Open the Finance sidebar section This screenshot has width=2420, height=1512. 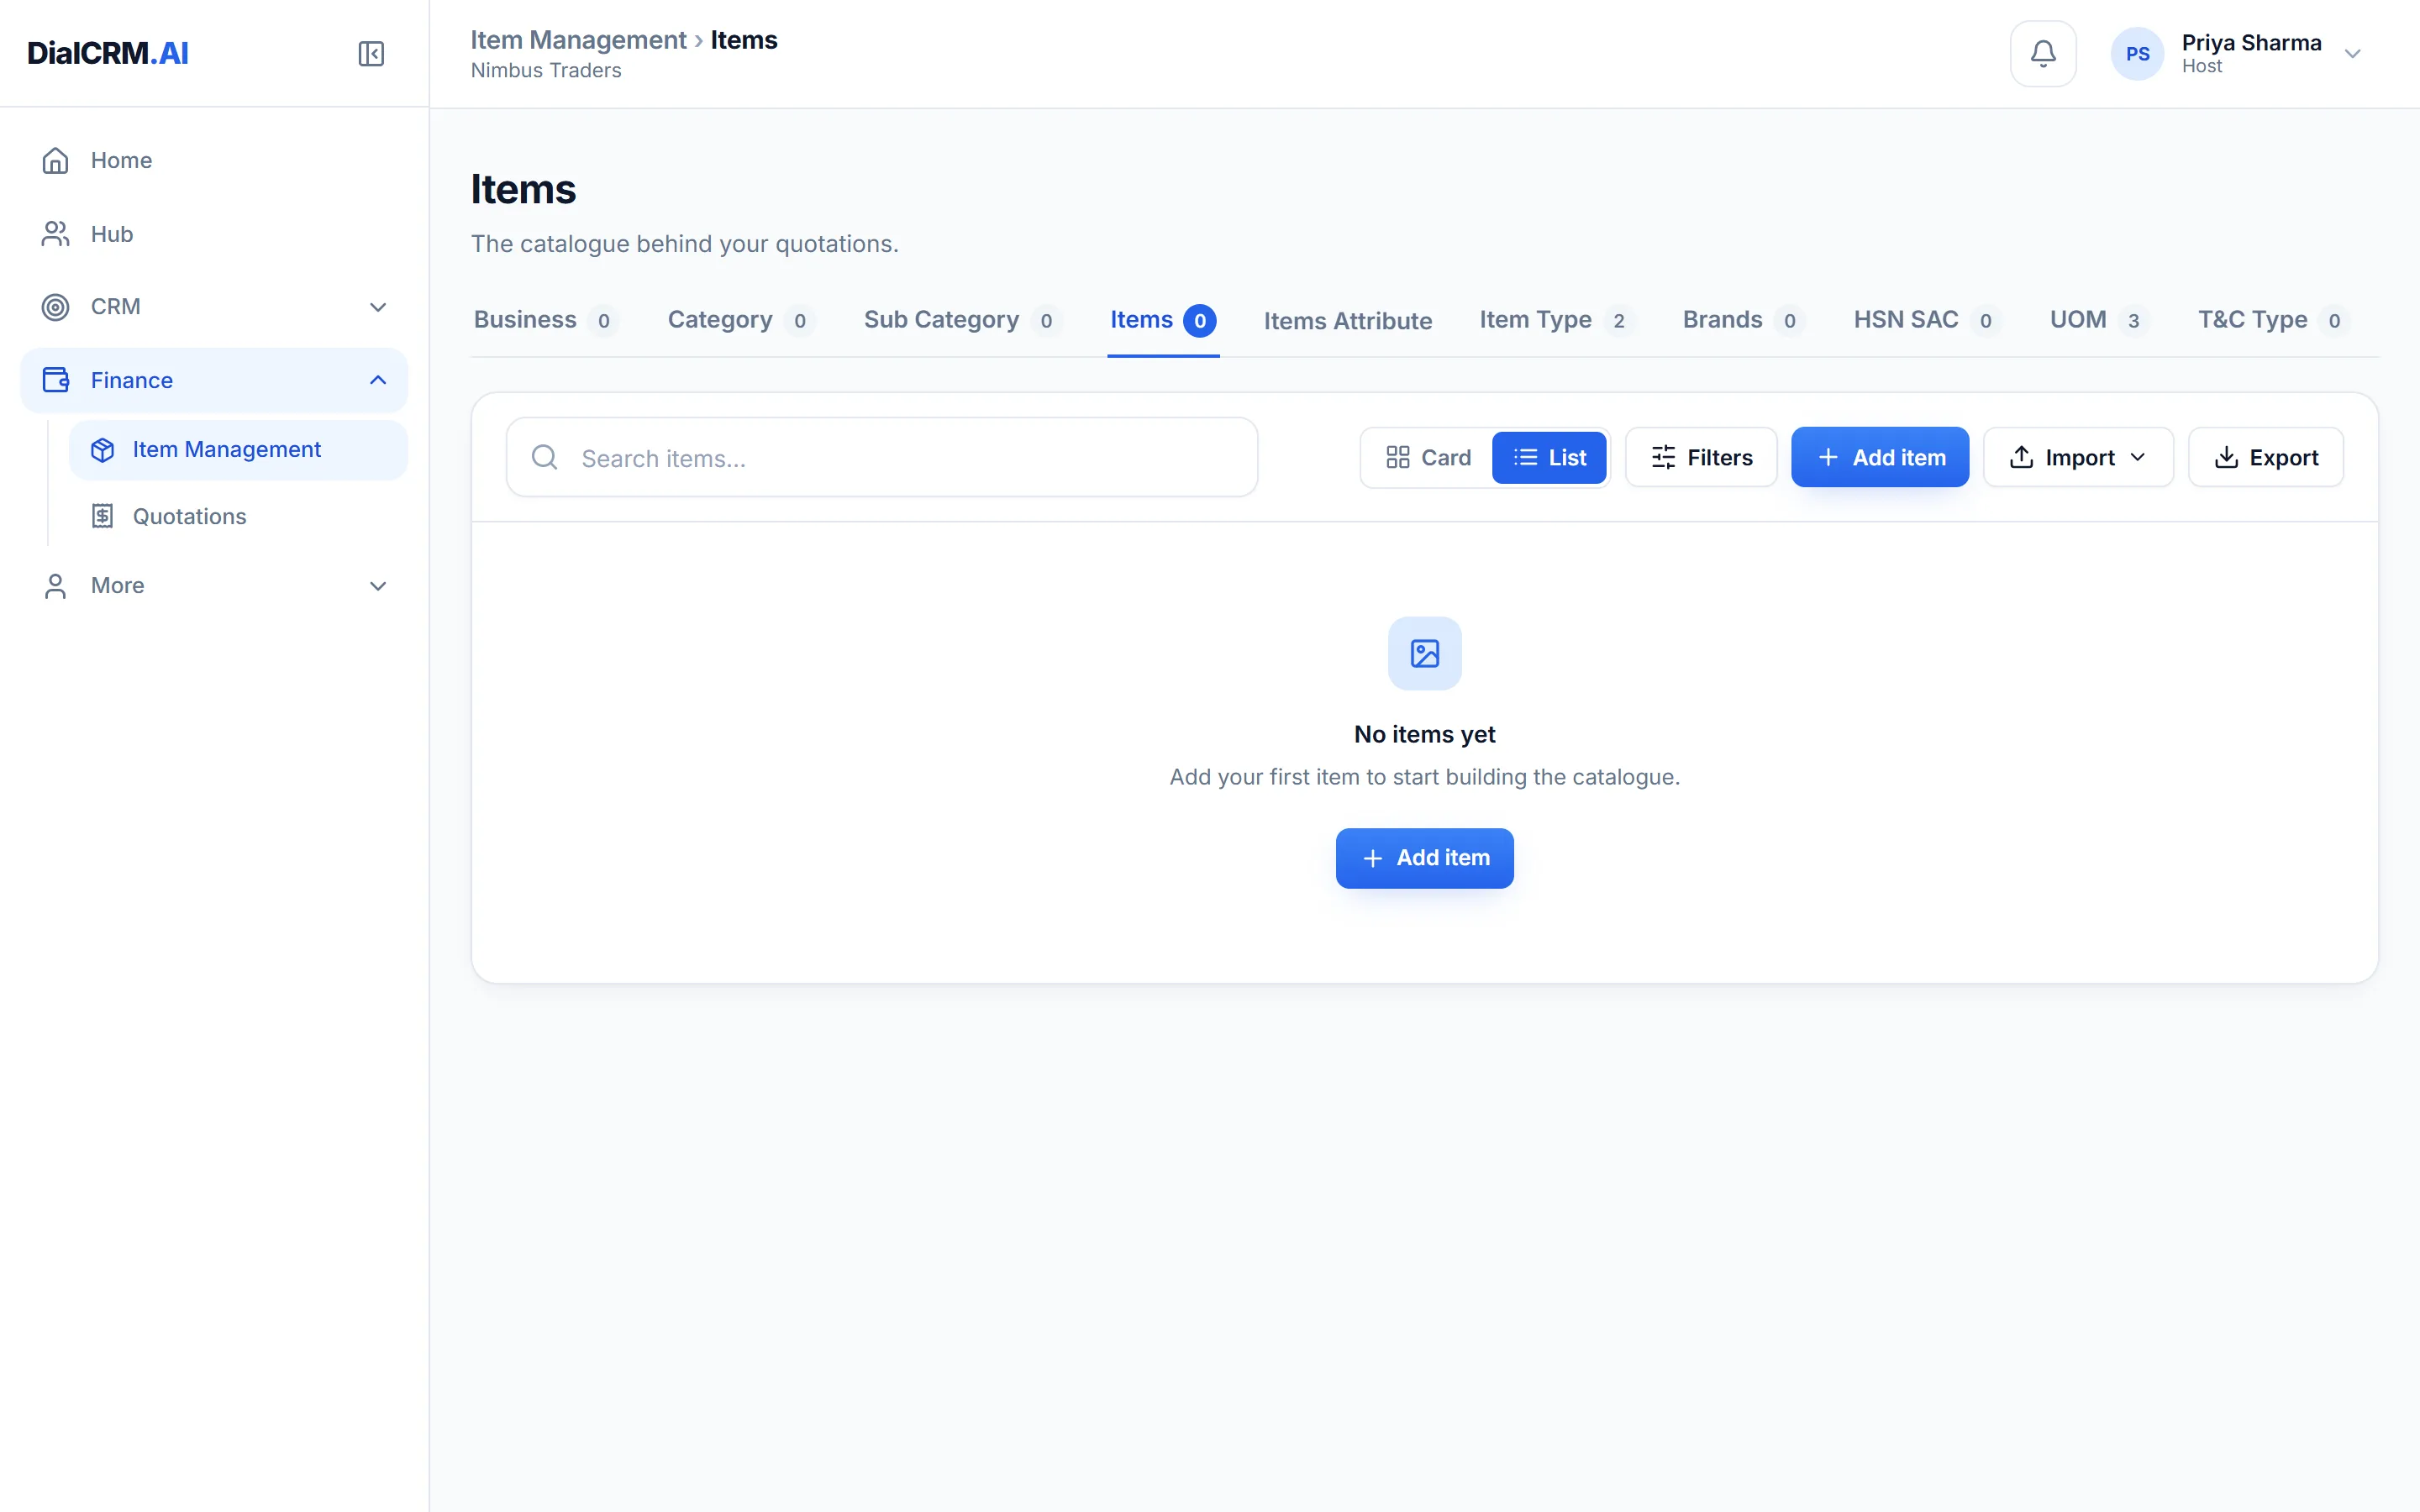[x=213, y=380]
